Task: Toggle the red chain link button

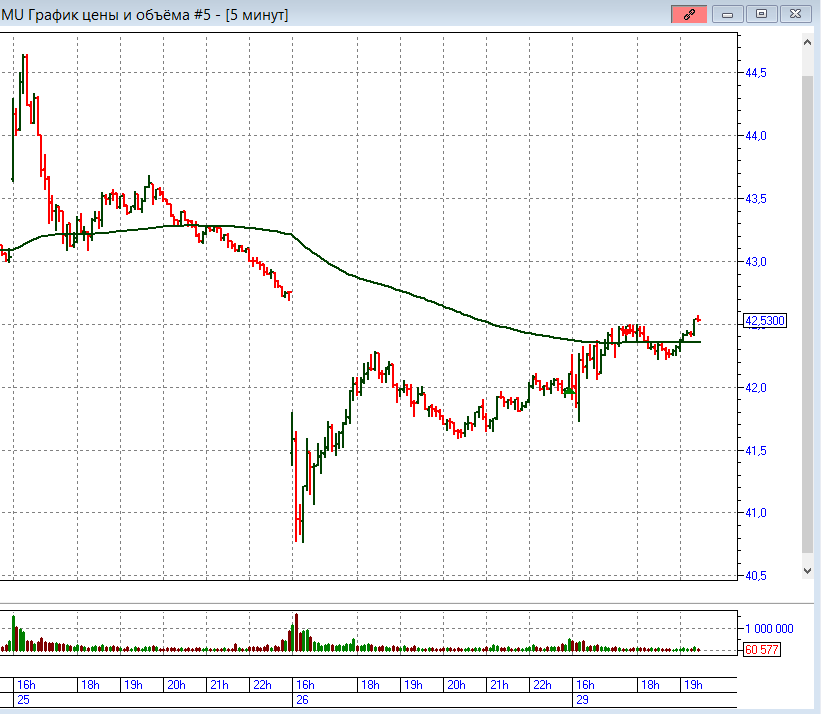Action: 689,14
